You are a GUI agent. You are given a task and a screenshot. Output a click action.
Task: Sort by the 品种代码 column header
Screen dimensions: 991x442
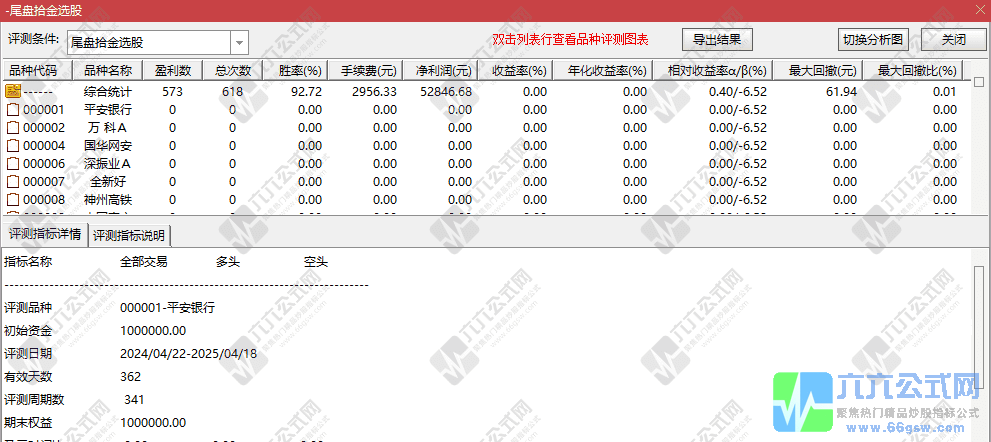(x=37, y=71)
